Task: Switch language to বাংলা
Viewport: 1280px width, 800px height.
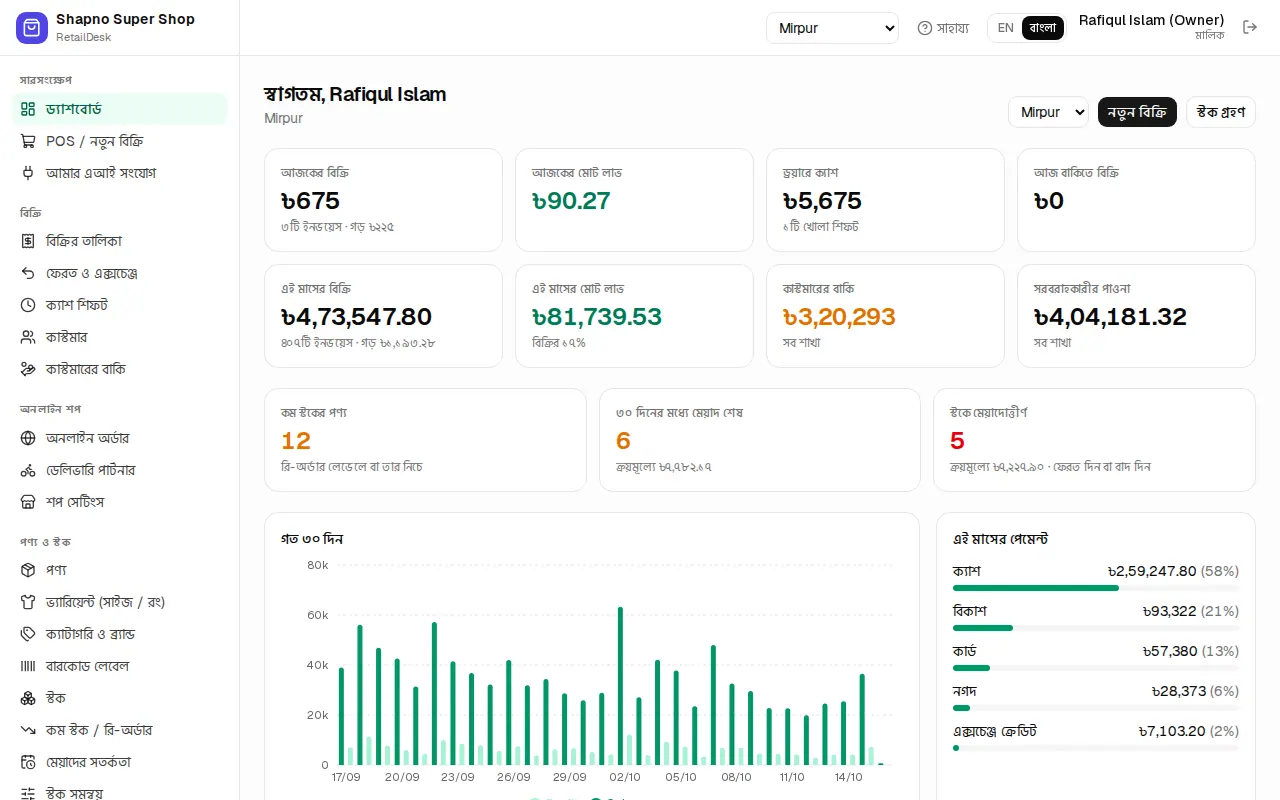Action: click(x=1042, y=28)
